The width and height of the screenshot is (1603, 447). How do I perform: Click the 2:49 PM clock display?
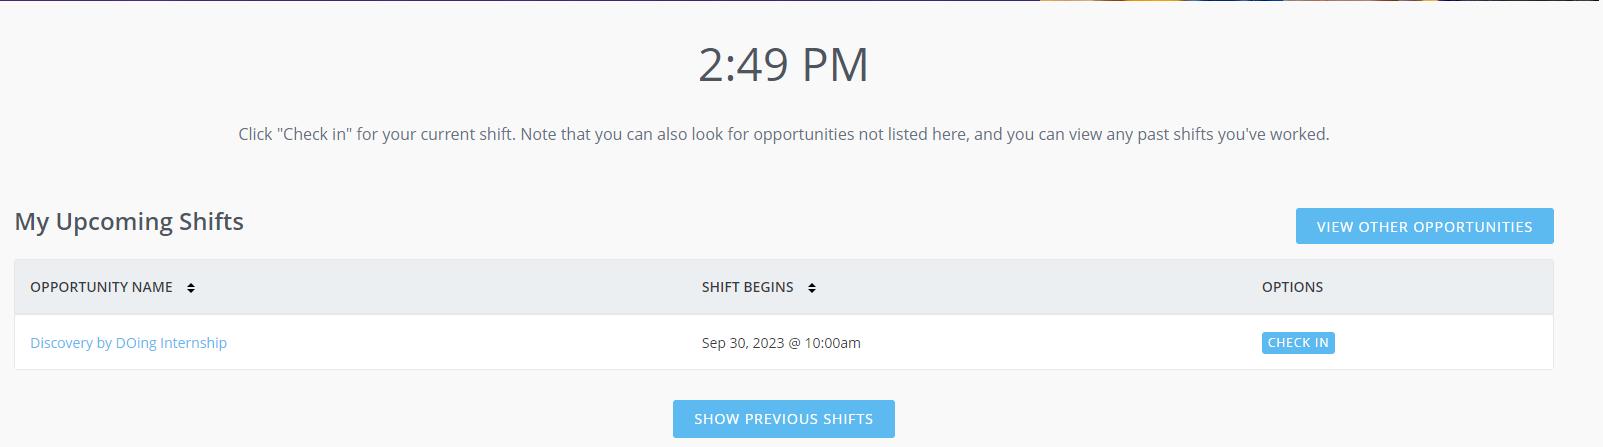(x=783, y=65)
